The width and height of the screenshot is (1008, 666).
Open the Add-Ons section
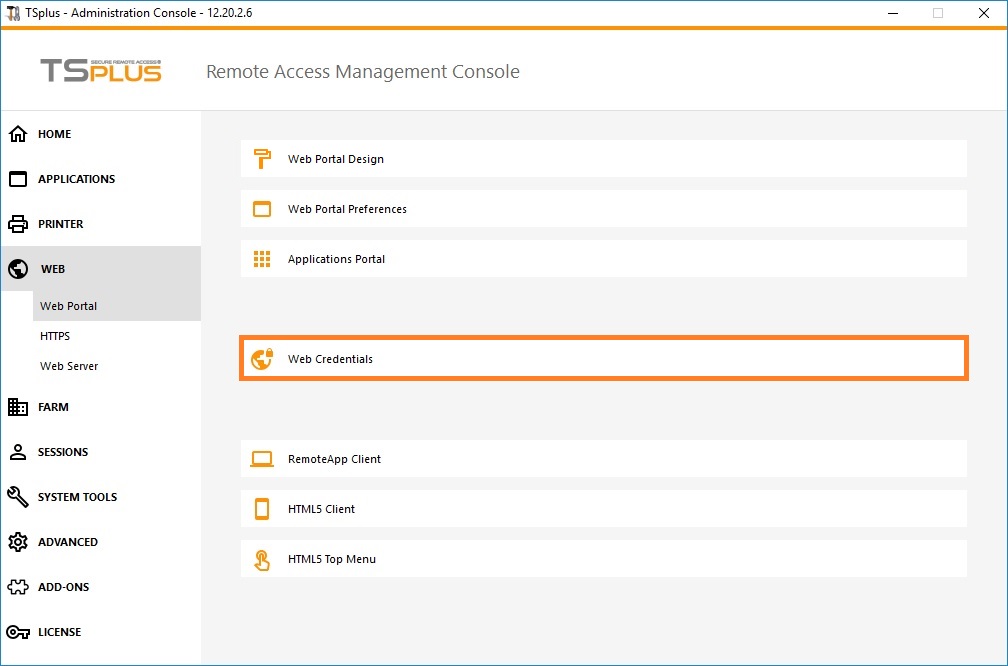point(64,587)
